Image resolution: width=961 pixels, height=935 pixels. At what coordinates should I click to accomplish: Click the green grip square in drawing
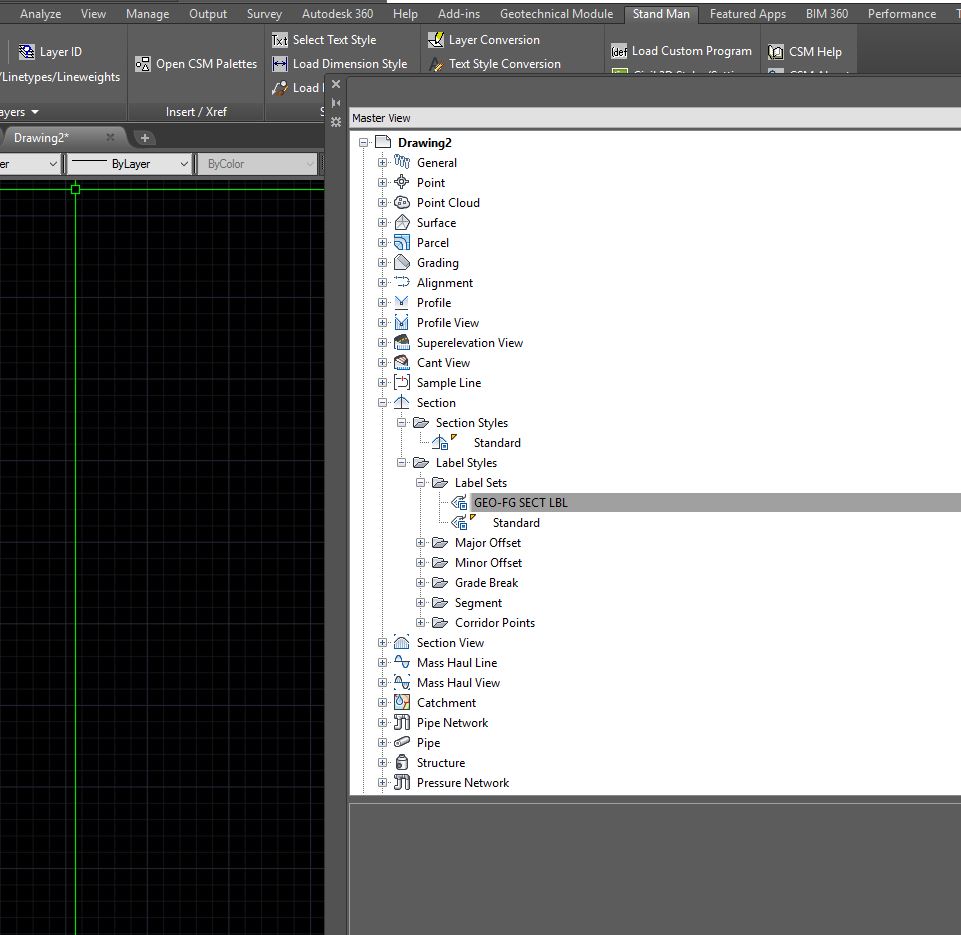click(75, 189)
